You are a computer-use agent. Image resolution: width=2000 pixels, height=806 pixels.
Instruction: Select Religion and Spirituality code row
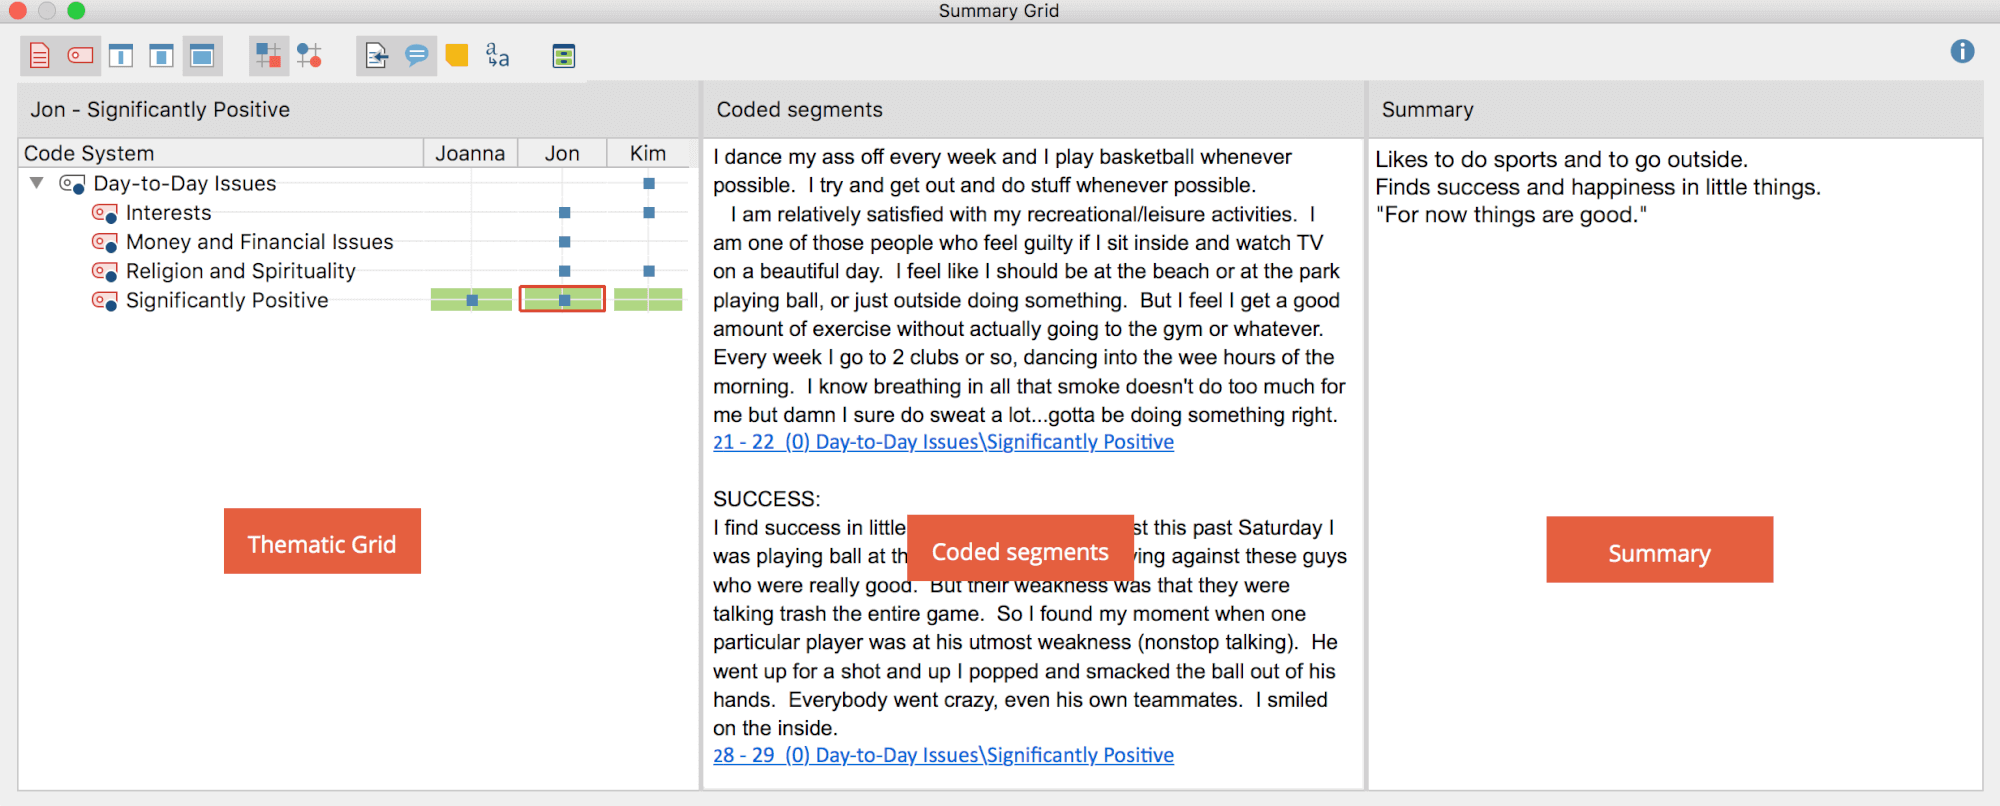coord(241,271)
